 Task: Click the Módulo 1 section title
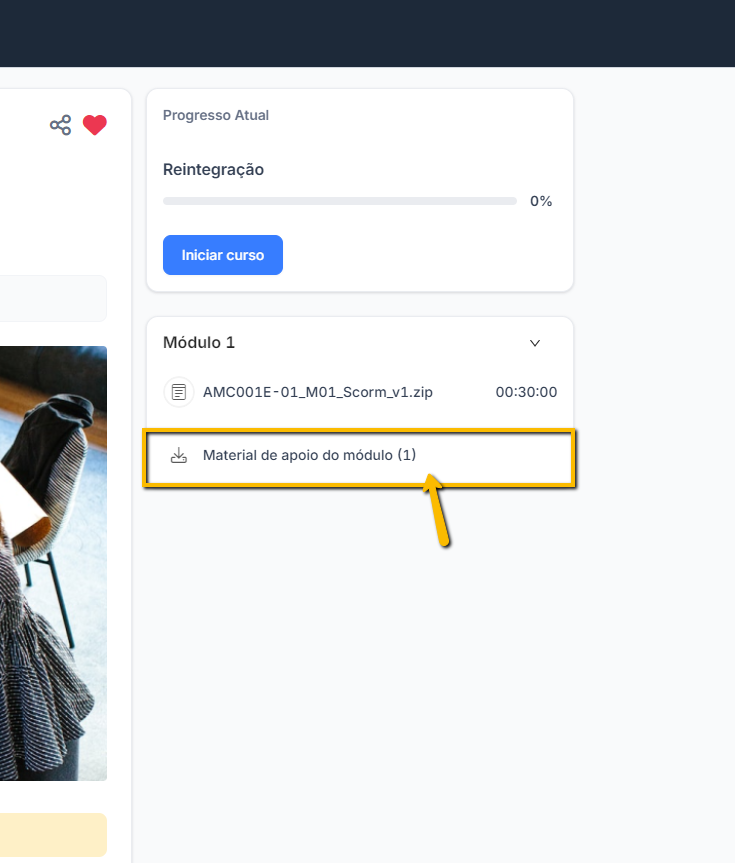199,342
